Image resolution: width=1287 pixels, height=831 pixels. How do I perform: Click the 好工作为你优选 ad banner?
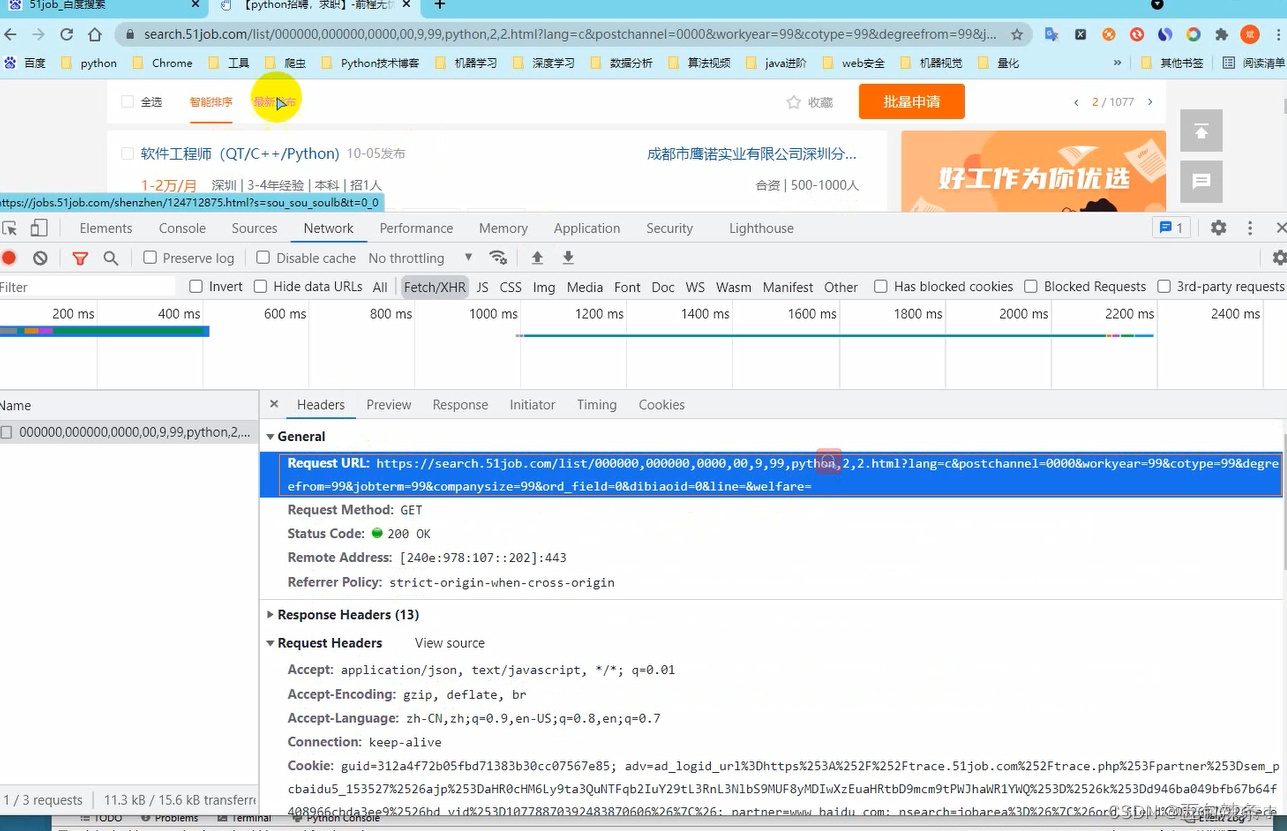1033,171
